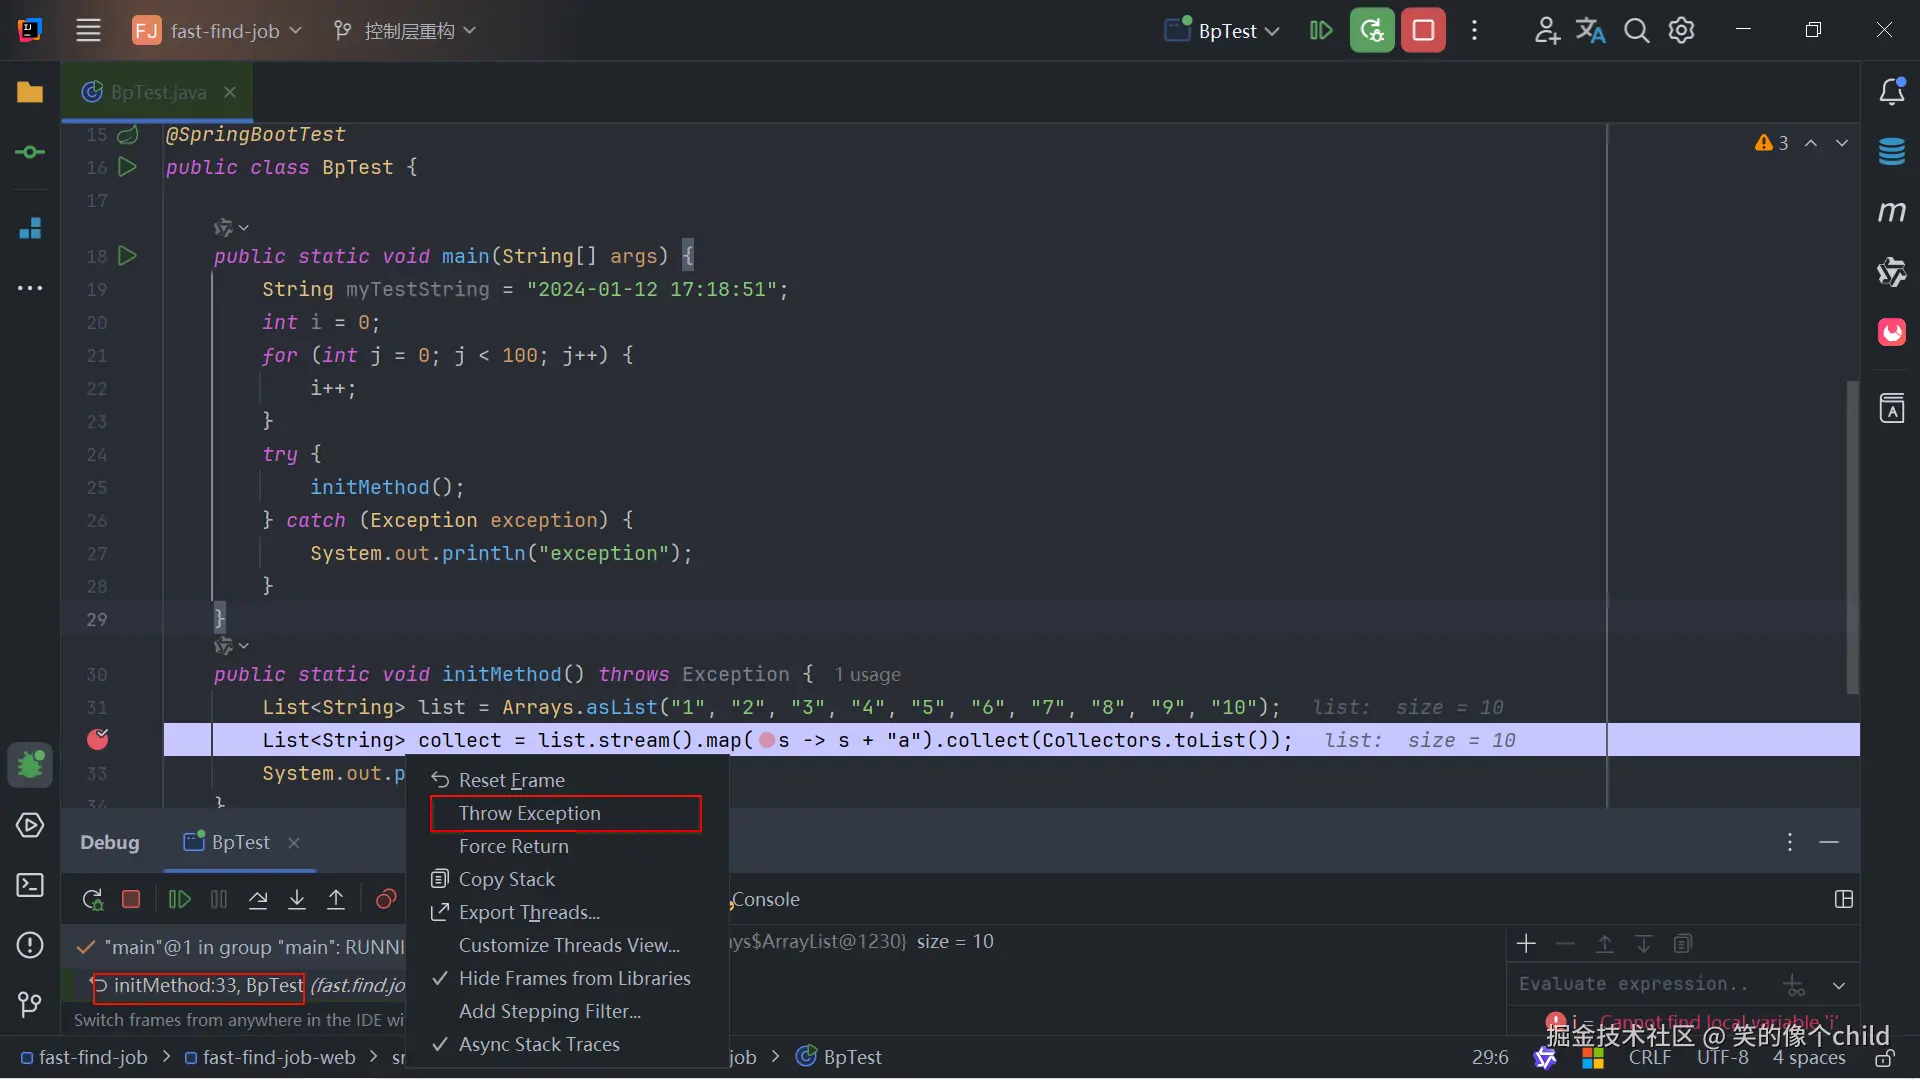The image size is (1920, 1079).
Task: Open the 控制层重构 branch dropdown
Action: (405, 31)
